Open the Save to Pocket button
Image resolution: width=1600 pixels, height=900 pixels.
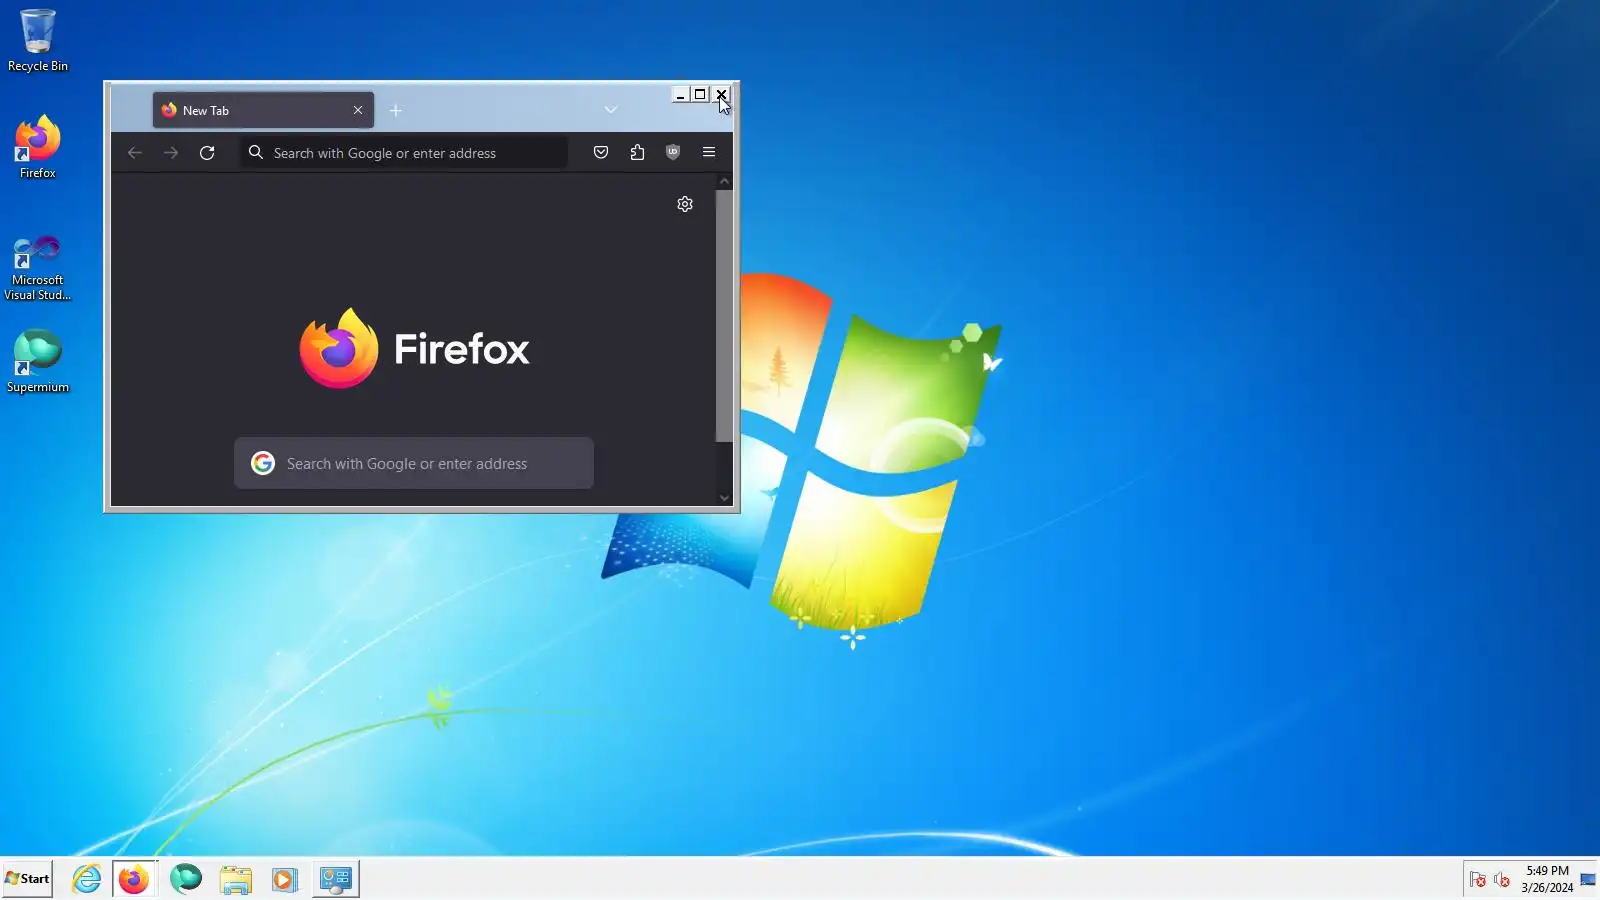pyautogui.click(x=601, y=153)
